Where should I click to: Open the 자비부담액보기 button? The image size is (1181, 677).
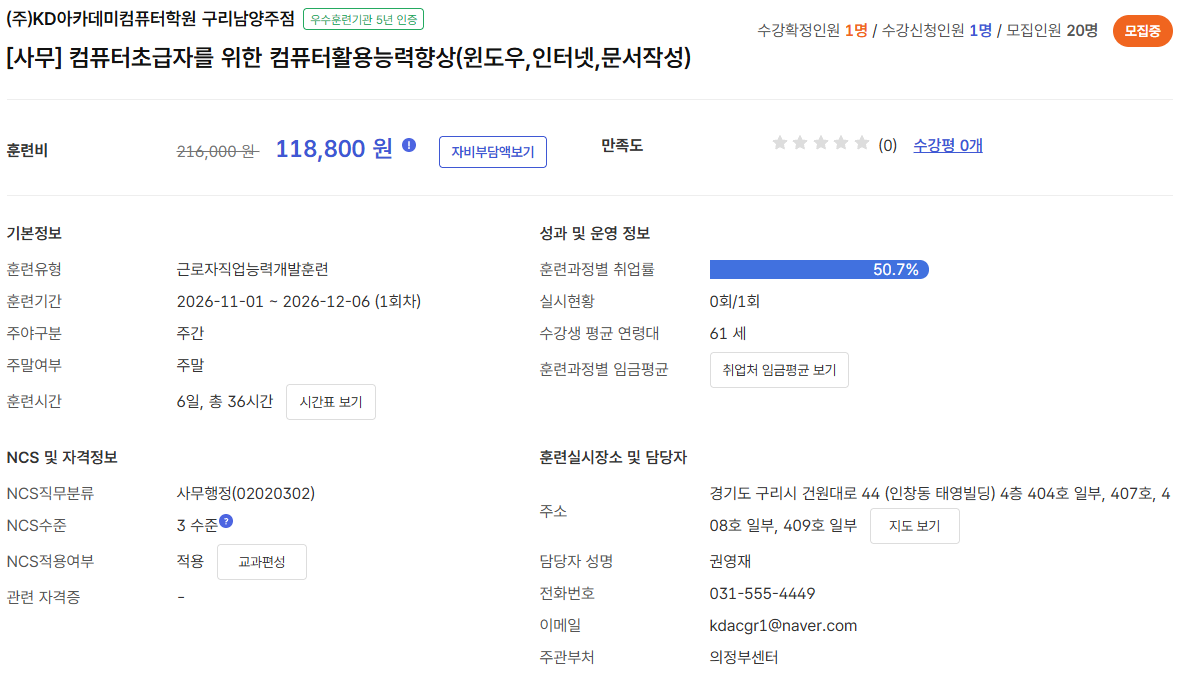493,152
